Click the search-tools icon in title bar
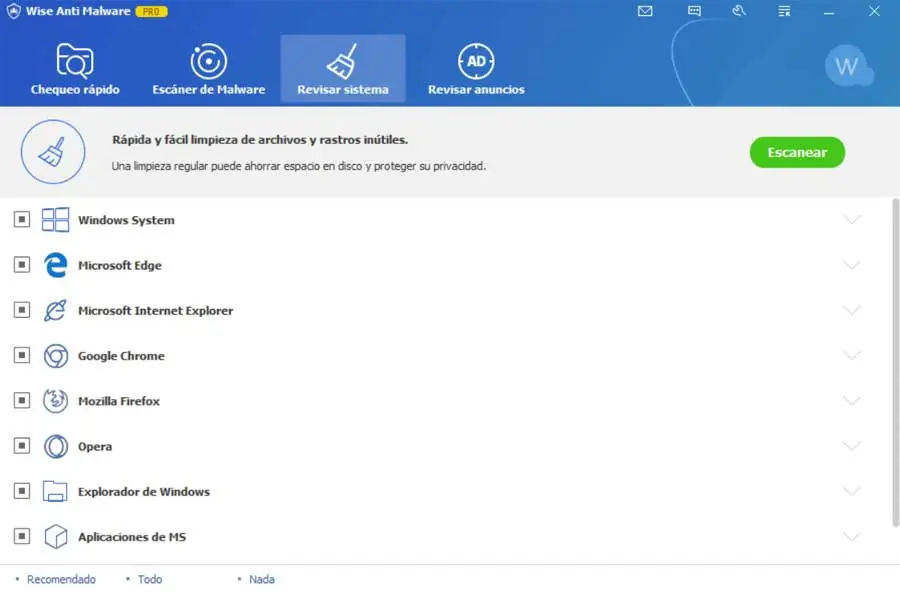900x592 pixels. click(x=739, y=11)
